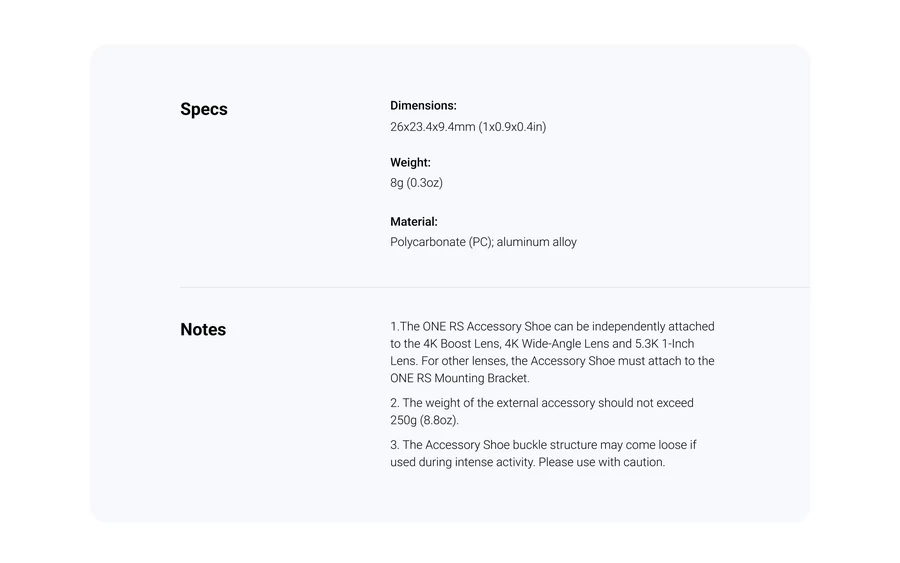Click the (1x0.9x0.4in) inch measurement
This screenshot has width=900, height=563.
(x=512, y=127)
